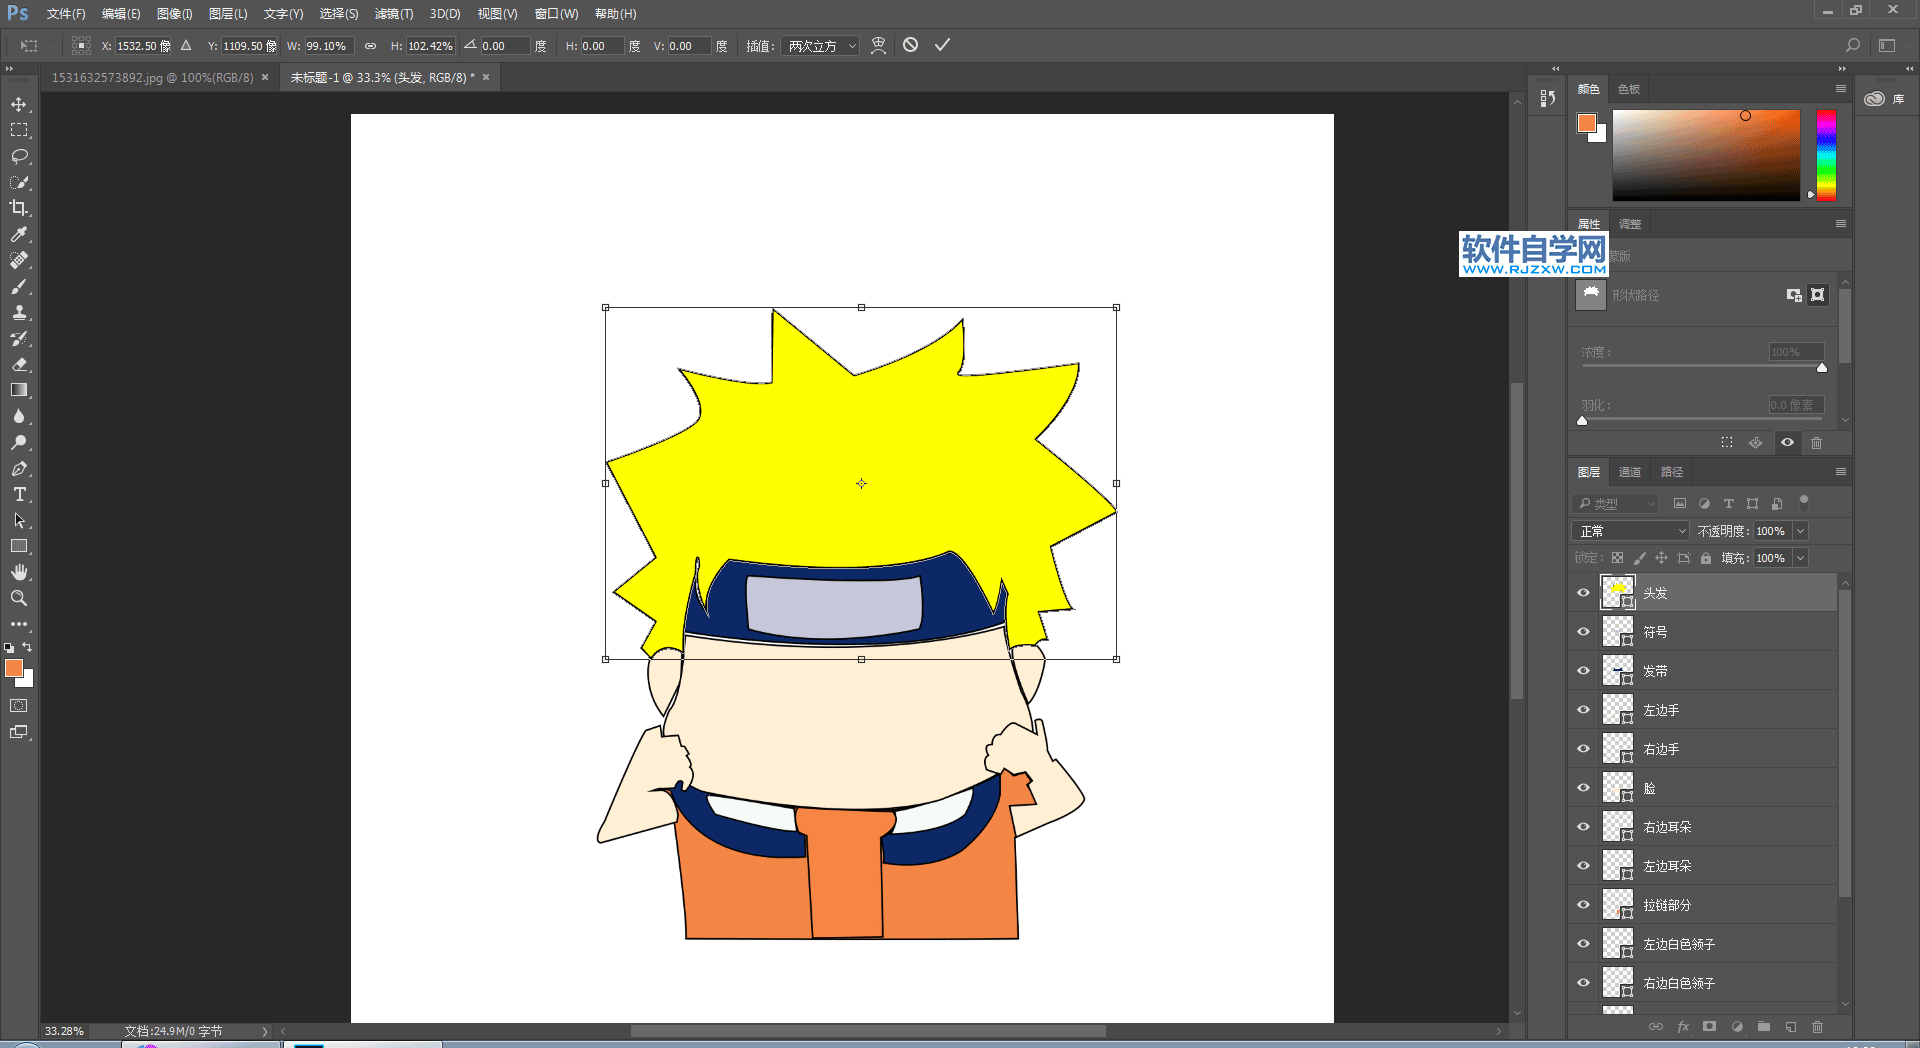Viewport: 1920px width, 1048px height.
Task: Commit the transform with checkmark icon
Action: [x=942, y=45]
